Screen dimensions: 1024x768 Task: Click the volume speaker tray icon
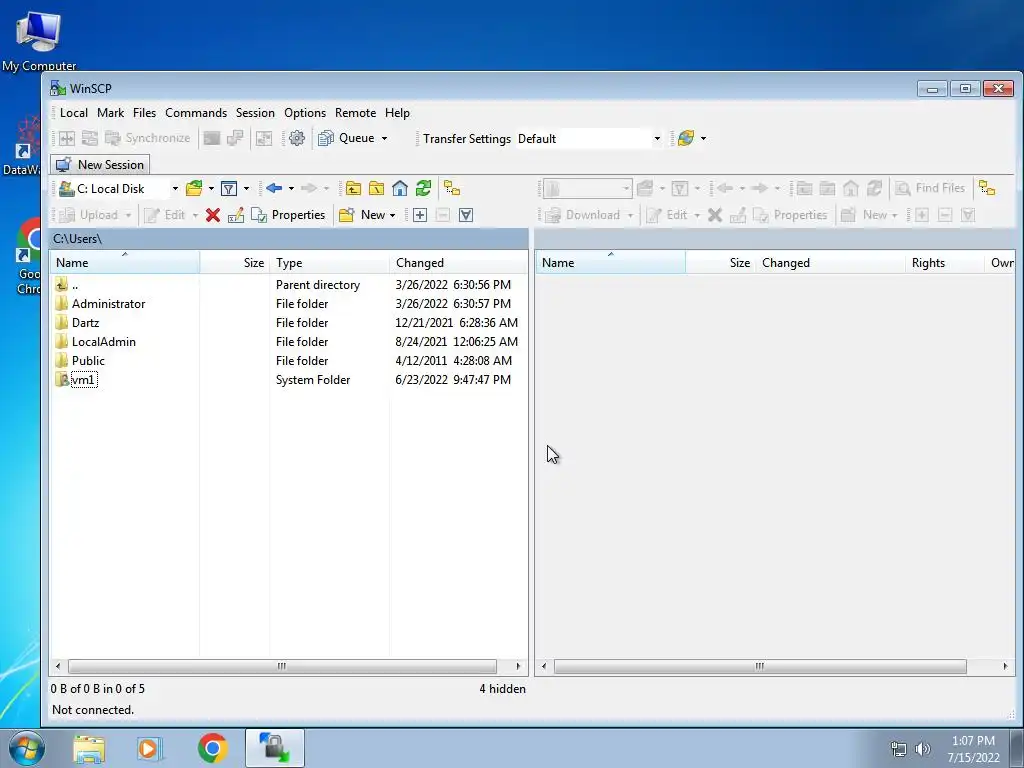(923, 749)
